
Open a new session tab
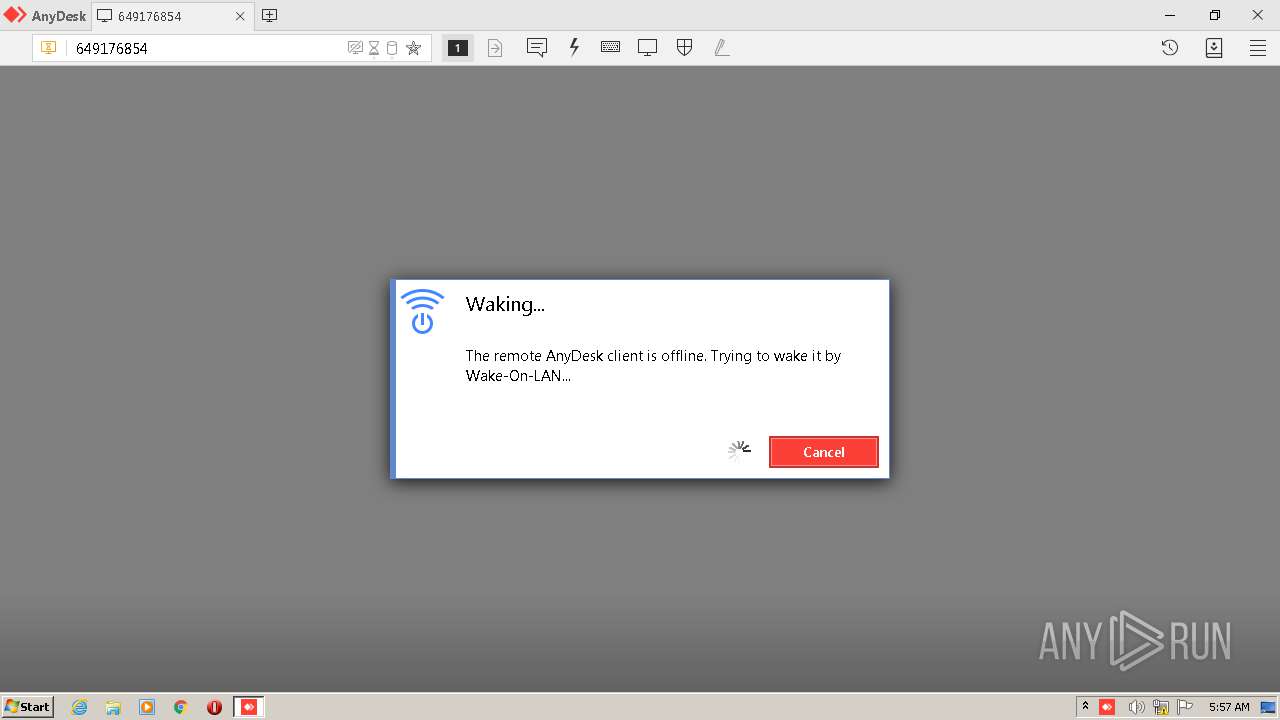269,16
